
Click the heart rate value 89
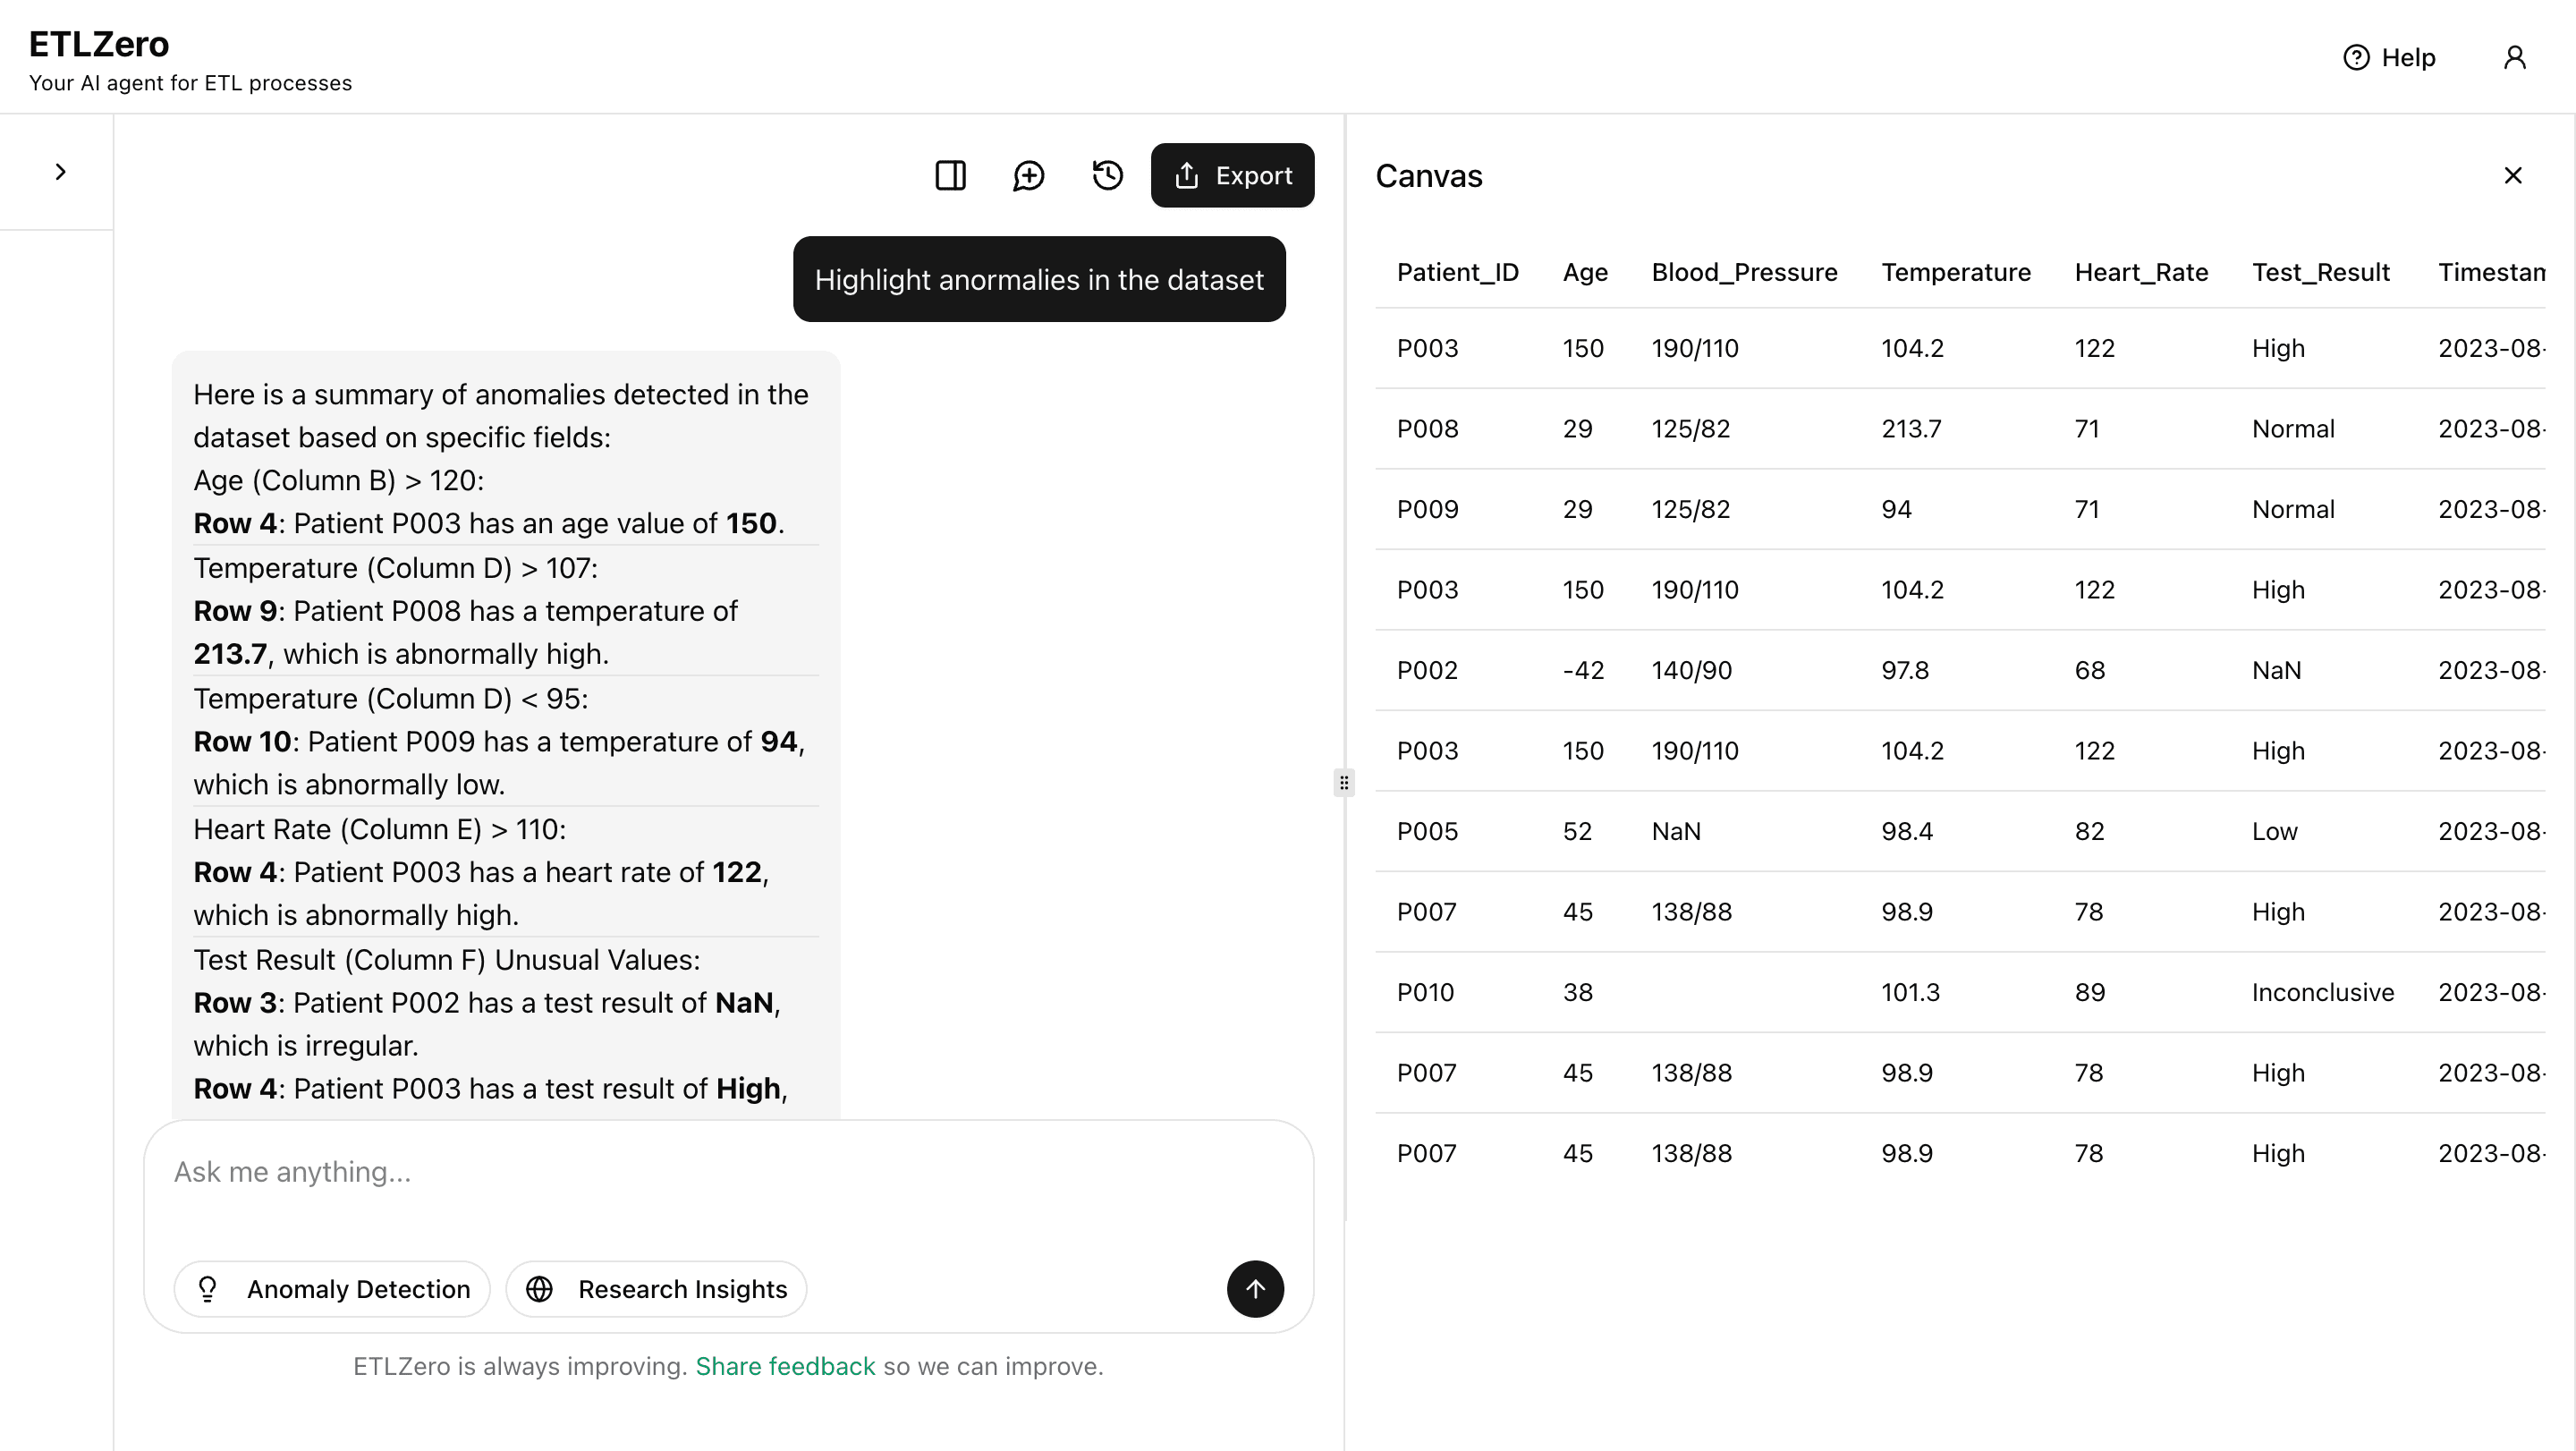(2089, 992)
